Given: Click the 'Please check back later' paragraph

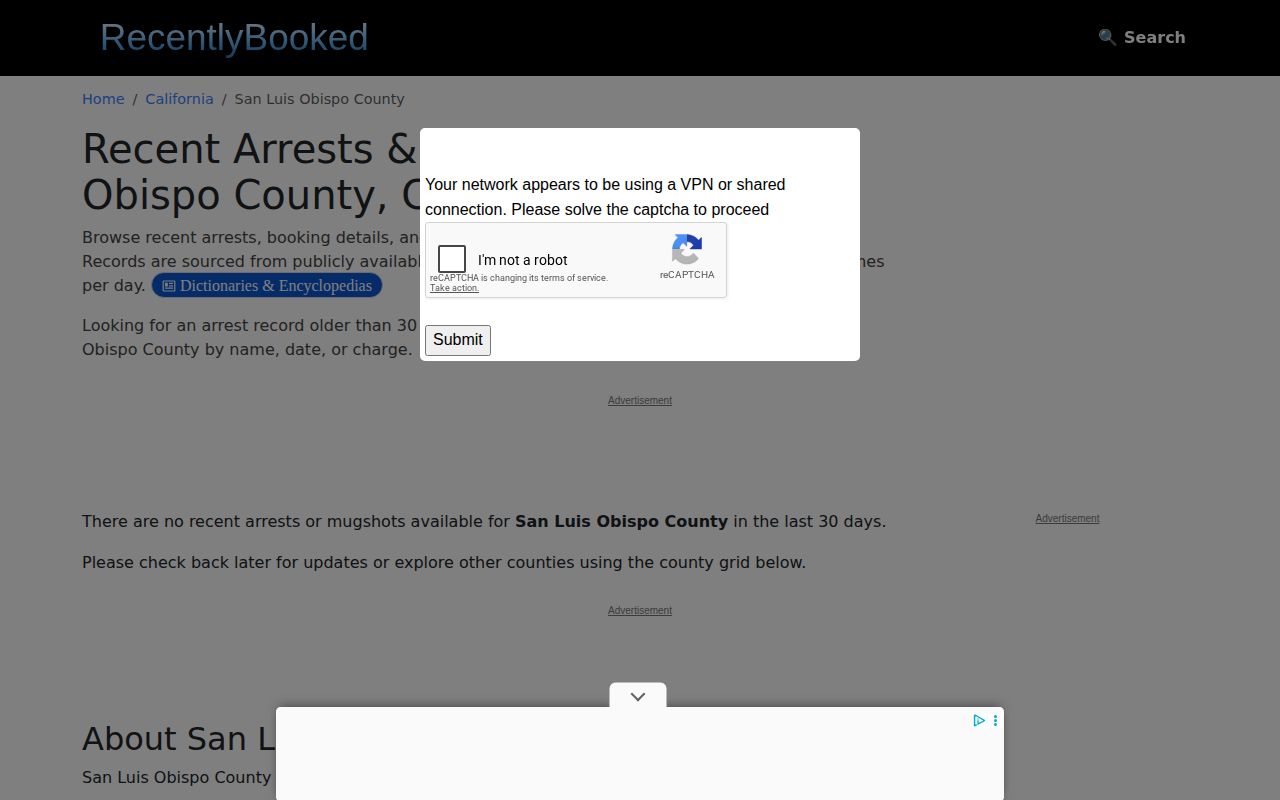Looking at the screenshot, I should pos(444,562).
